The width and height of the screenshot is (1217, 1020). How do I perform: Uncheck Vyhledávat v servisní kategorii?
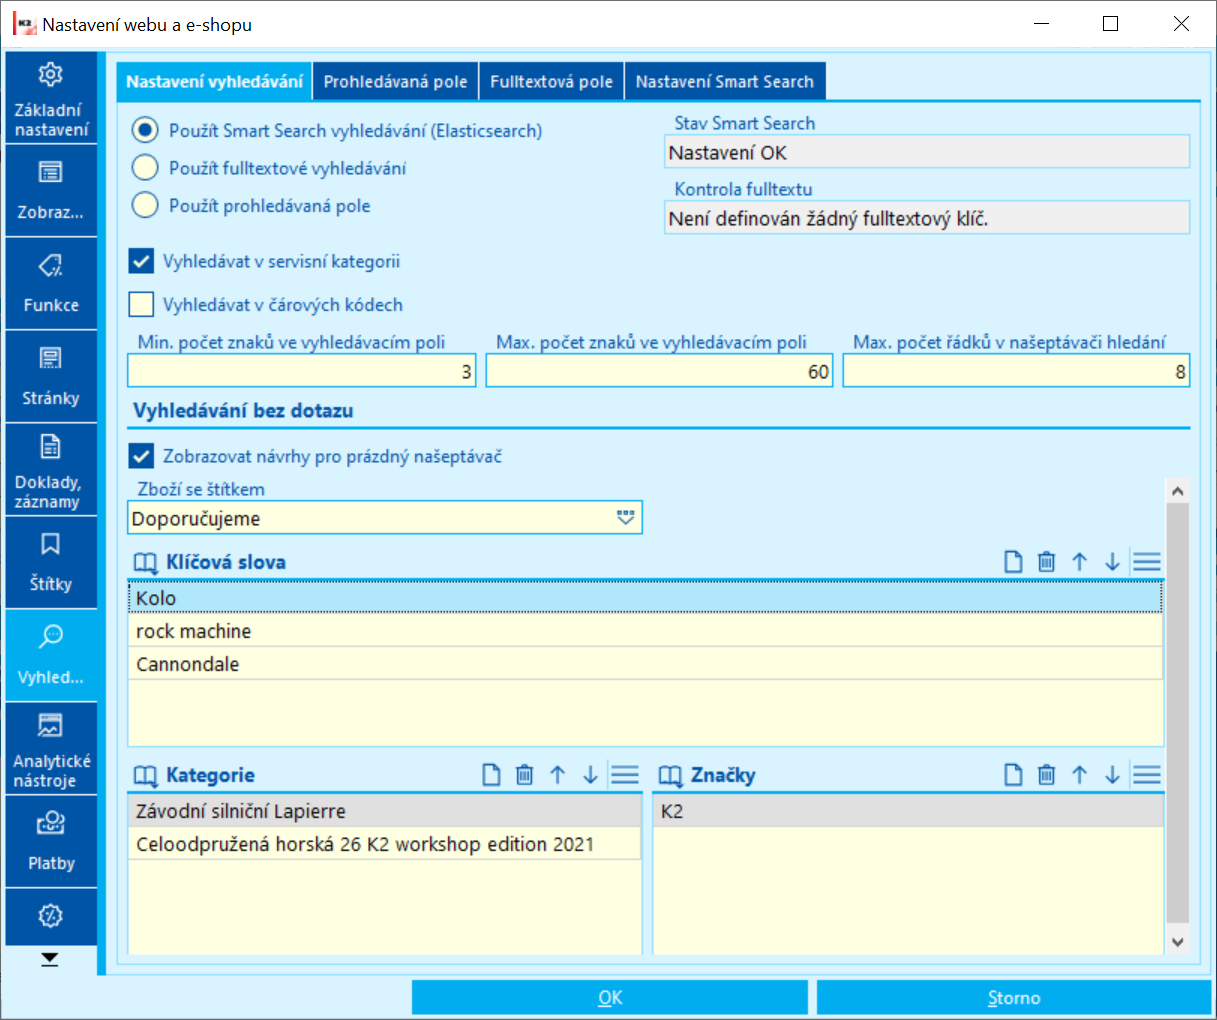tap(141, 261)
